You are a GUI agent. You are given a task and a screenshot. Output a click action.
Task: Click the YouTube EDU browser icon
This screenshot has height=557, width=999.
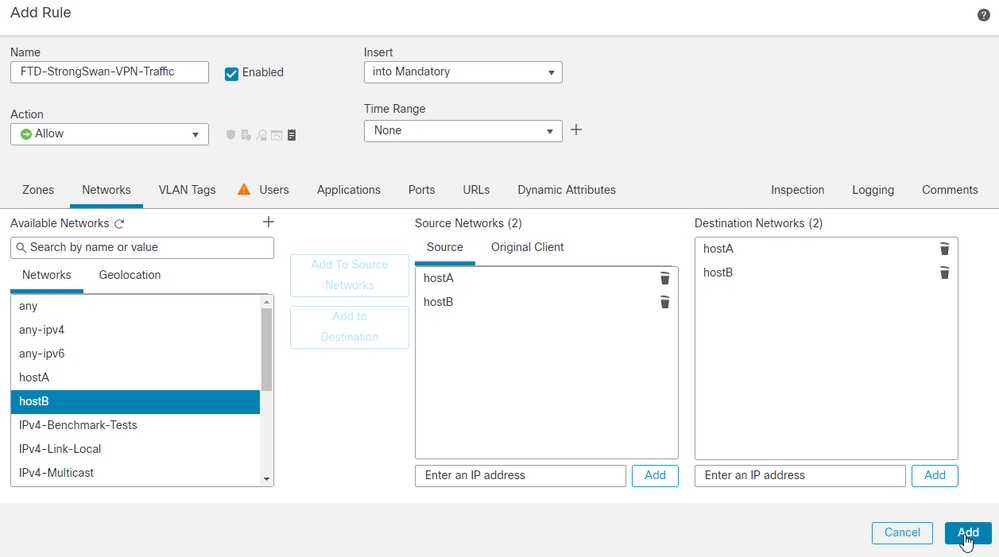[x=277, y=135]
